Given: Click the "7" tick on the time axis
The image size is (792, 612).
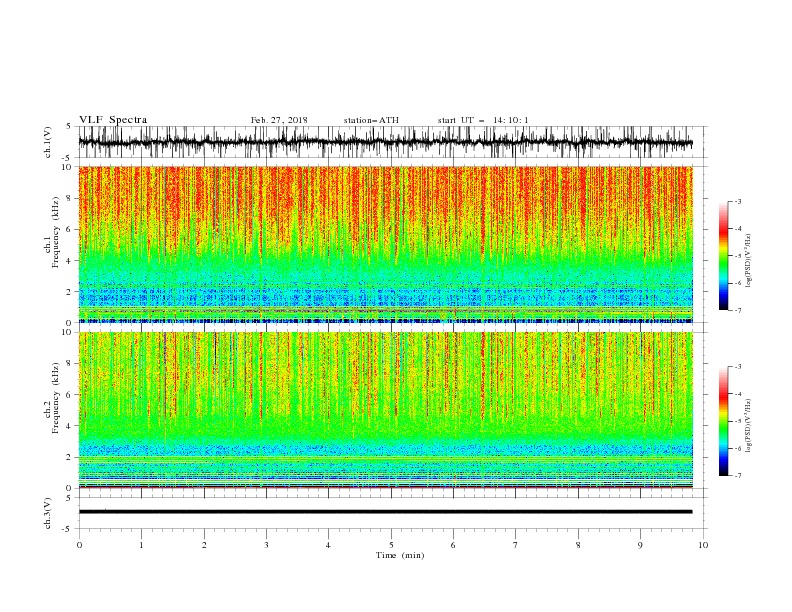Looking at the screenshot, I should [x=516, y=545].
